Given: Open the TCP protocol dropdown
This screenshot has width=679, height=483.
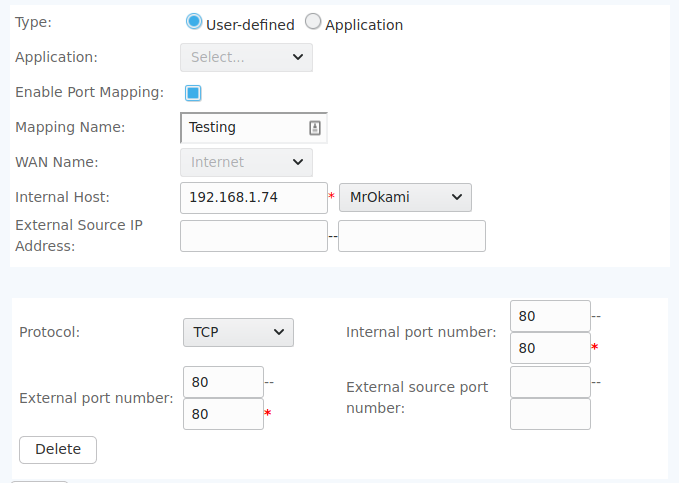Looking at the screenshot, I should click(x=238, y=332).
